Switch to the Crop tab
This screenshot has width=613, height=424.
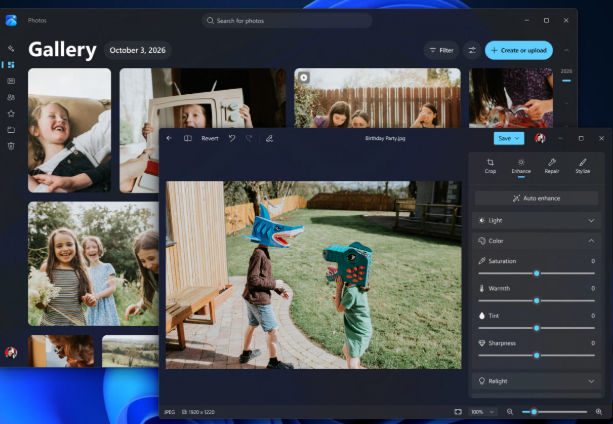(x=490, y=166)
